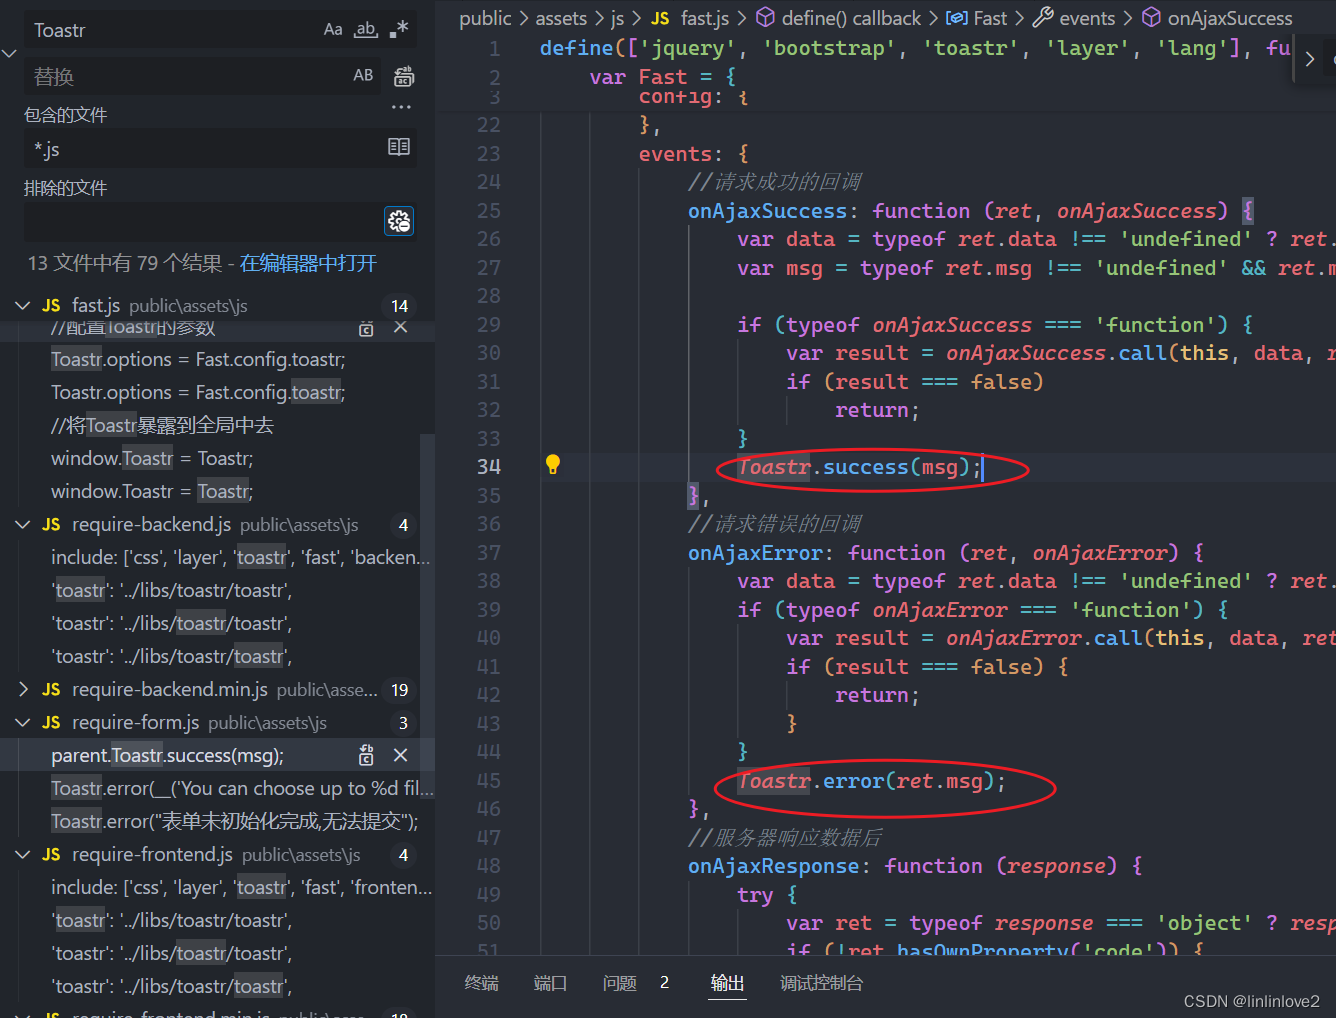1336x1018 pixels.
Task: Enable preserve case AB in replace field
Action: pos(363,75)
